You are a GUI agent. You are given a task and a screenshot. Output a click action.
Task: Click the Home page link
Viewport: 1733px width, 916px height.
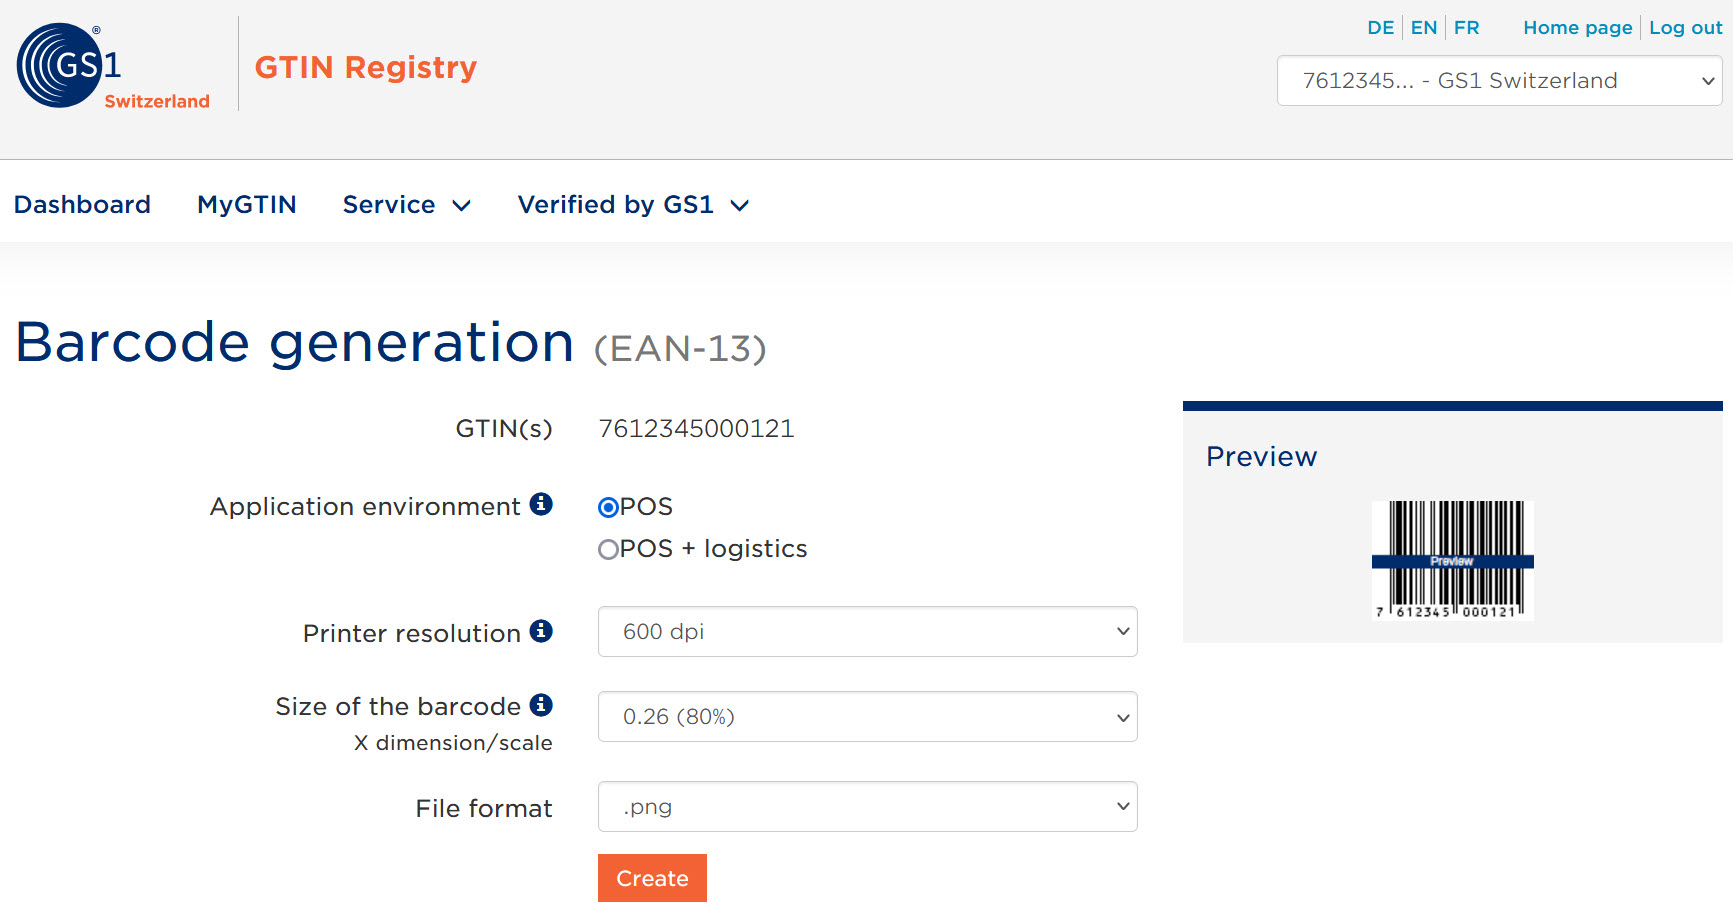(x=1577, y=27)
